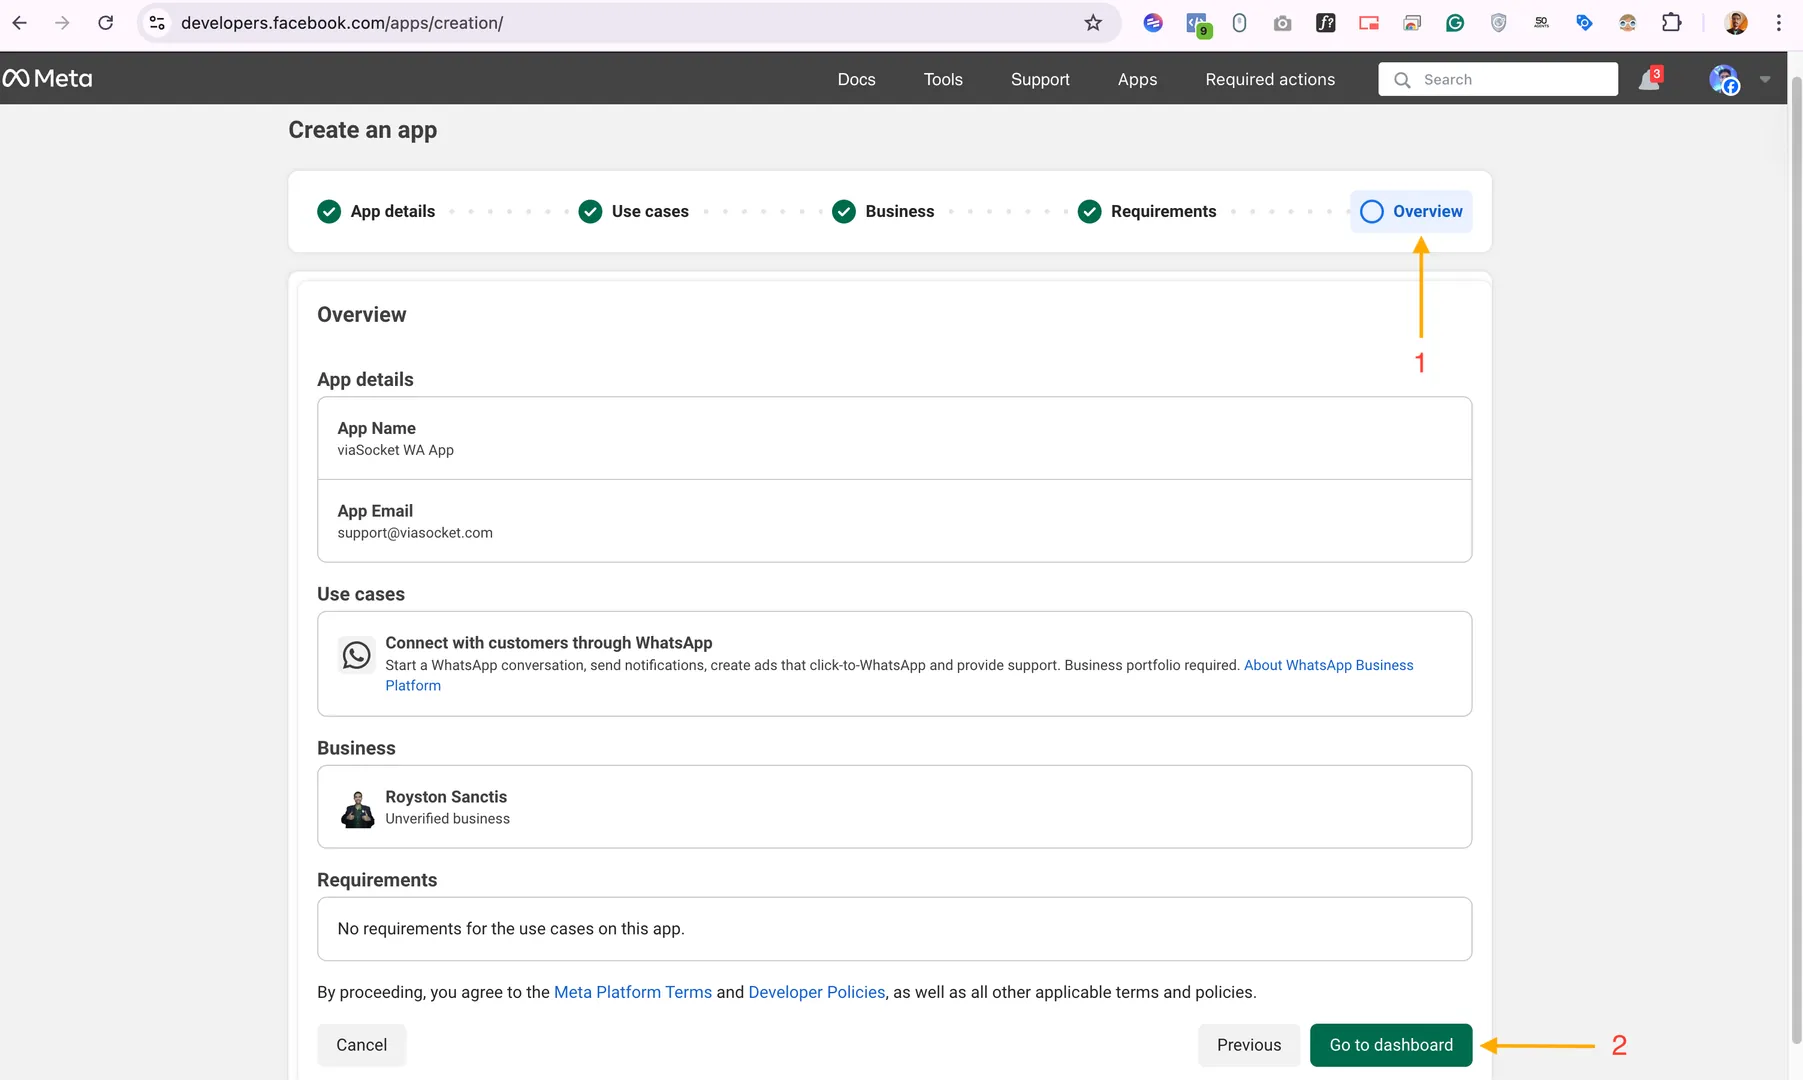Open the Facebook profile avatar in the header
Screen dimensions: 1803x1080
[1724, 79]
